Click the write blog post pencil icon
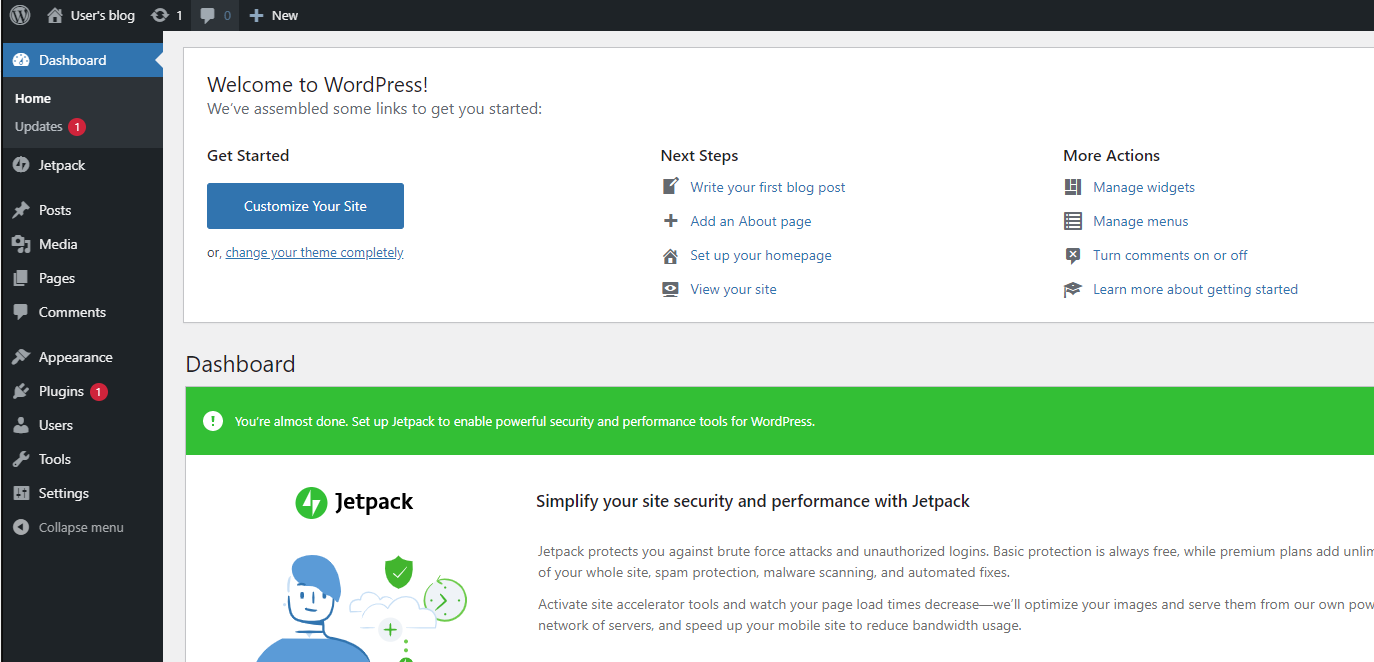Viewport: 1374px width, 662px height. click(x=671, y=186)
